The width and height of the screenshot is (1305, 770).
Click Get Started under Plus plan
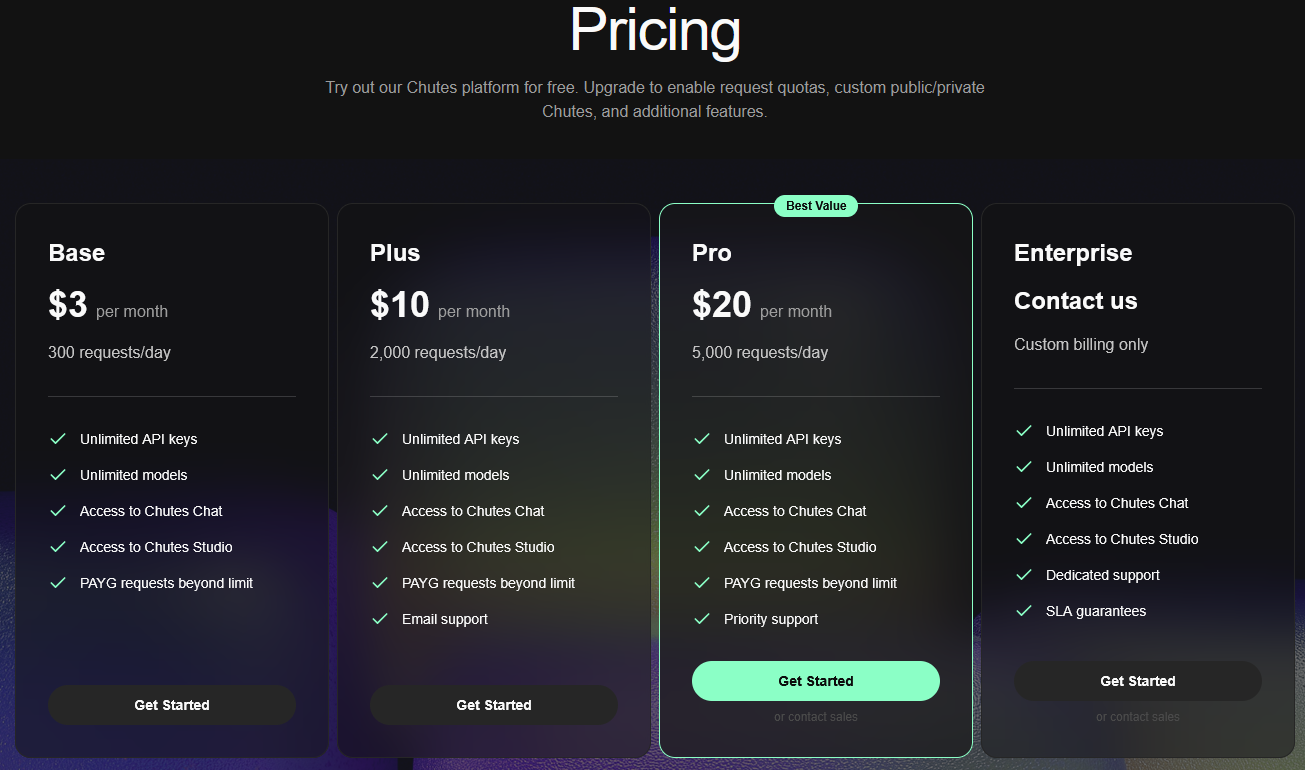coord(493,705)
